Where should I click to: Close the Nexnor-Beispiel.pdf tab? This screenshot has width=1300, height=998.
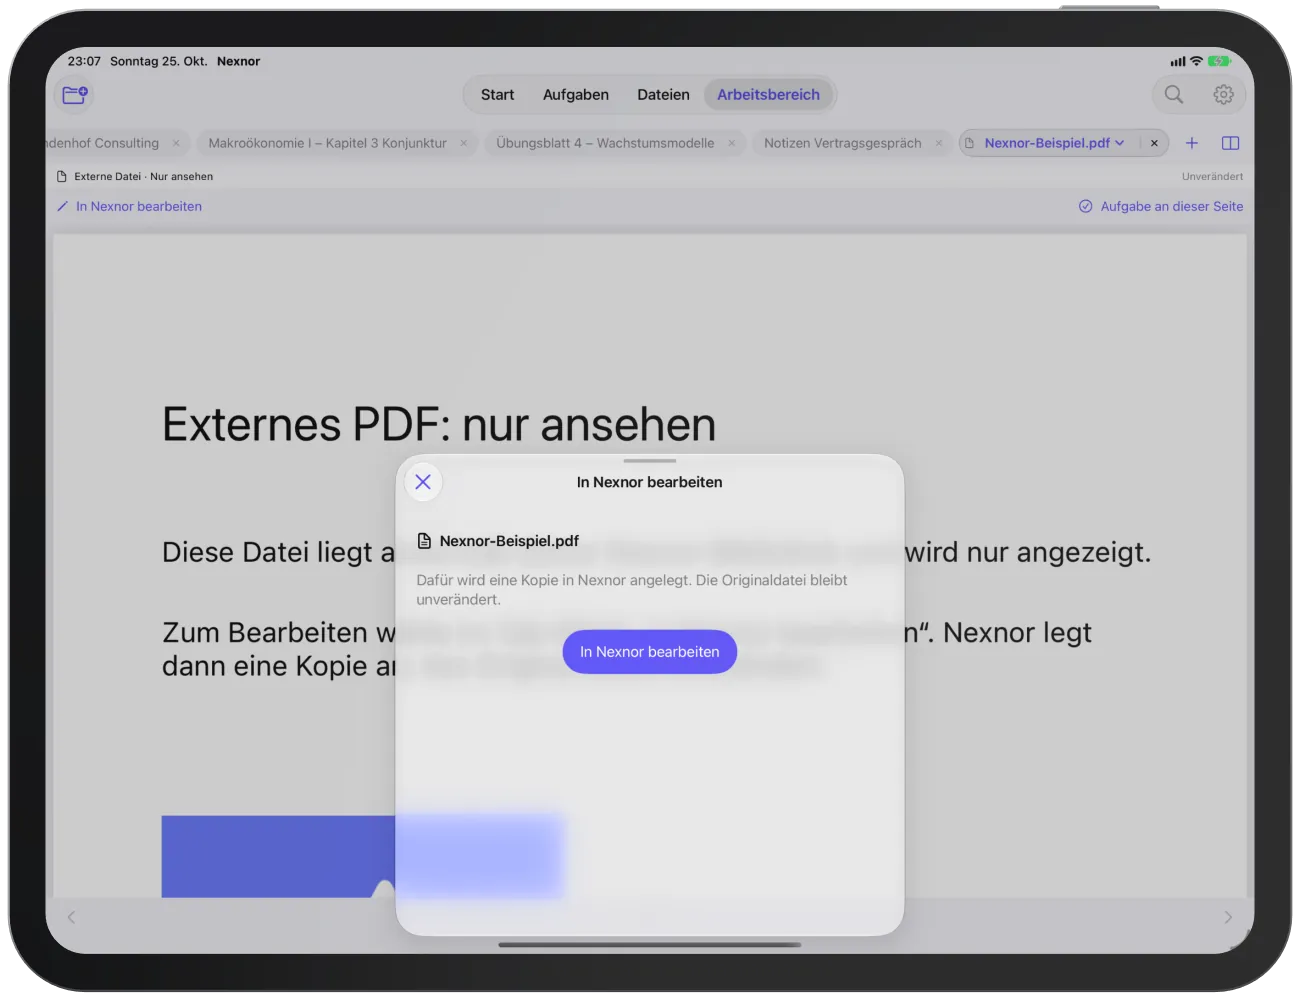tap(1154, 143)
